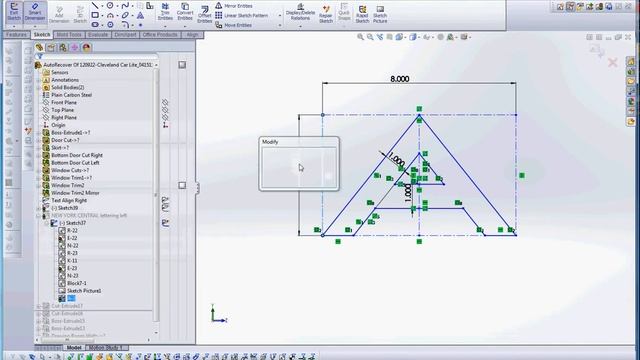Open Circle tool dropdown arrow

pyautogui.click(x=117, y=6)
